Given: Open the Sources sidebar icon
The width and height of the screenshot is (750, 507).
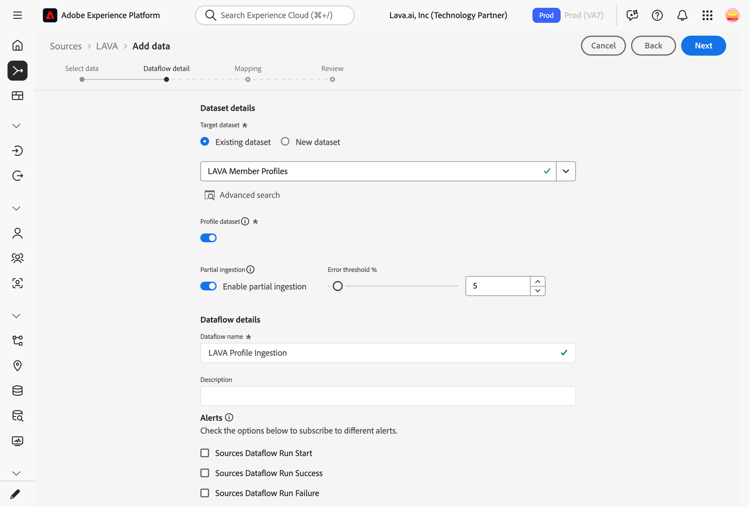Looking at the screenshot, I should click(x=17, y=71).
